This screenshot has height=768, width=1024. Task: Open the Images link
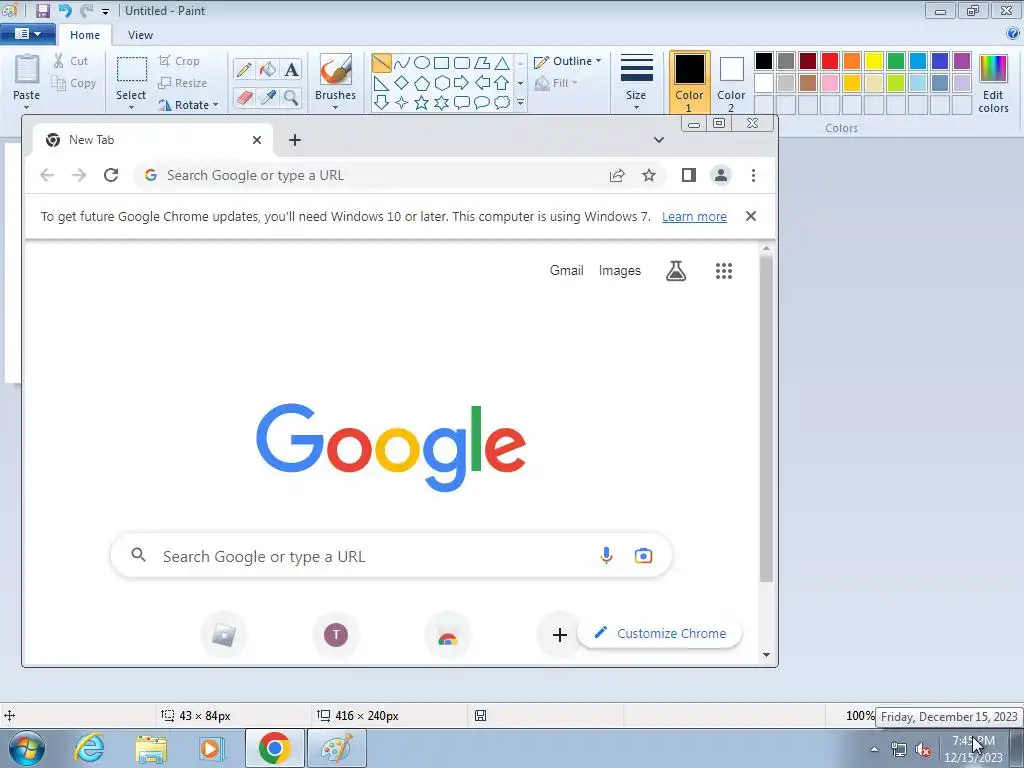coord(620,270)
